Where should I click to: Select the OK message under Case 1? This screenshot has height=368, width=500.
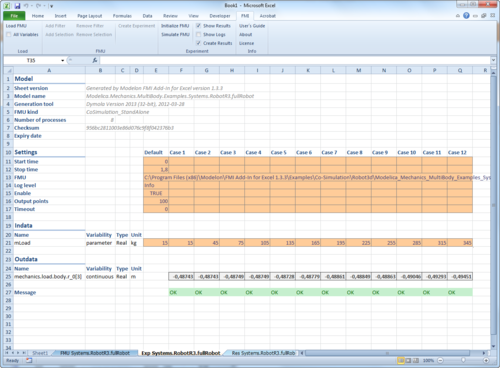pyautogui.click(x=181, y=292)
